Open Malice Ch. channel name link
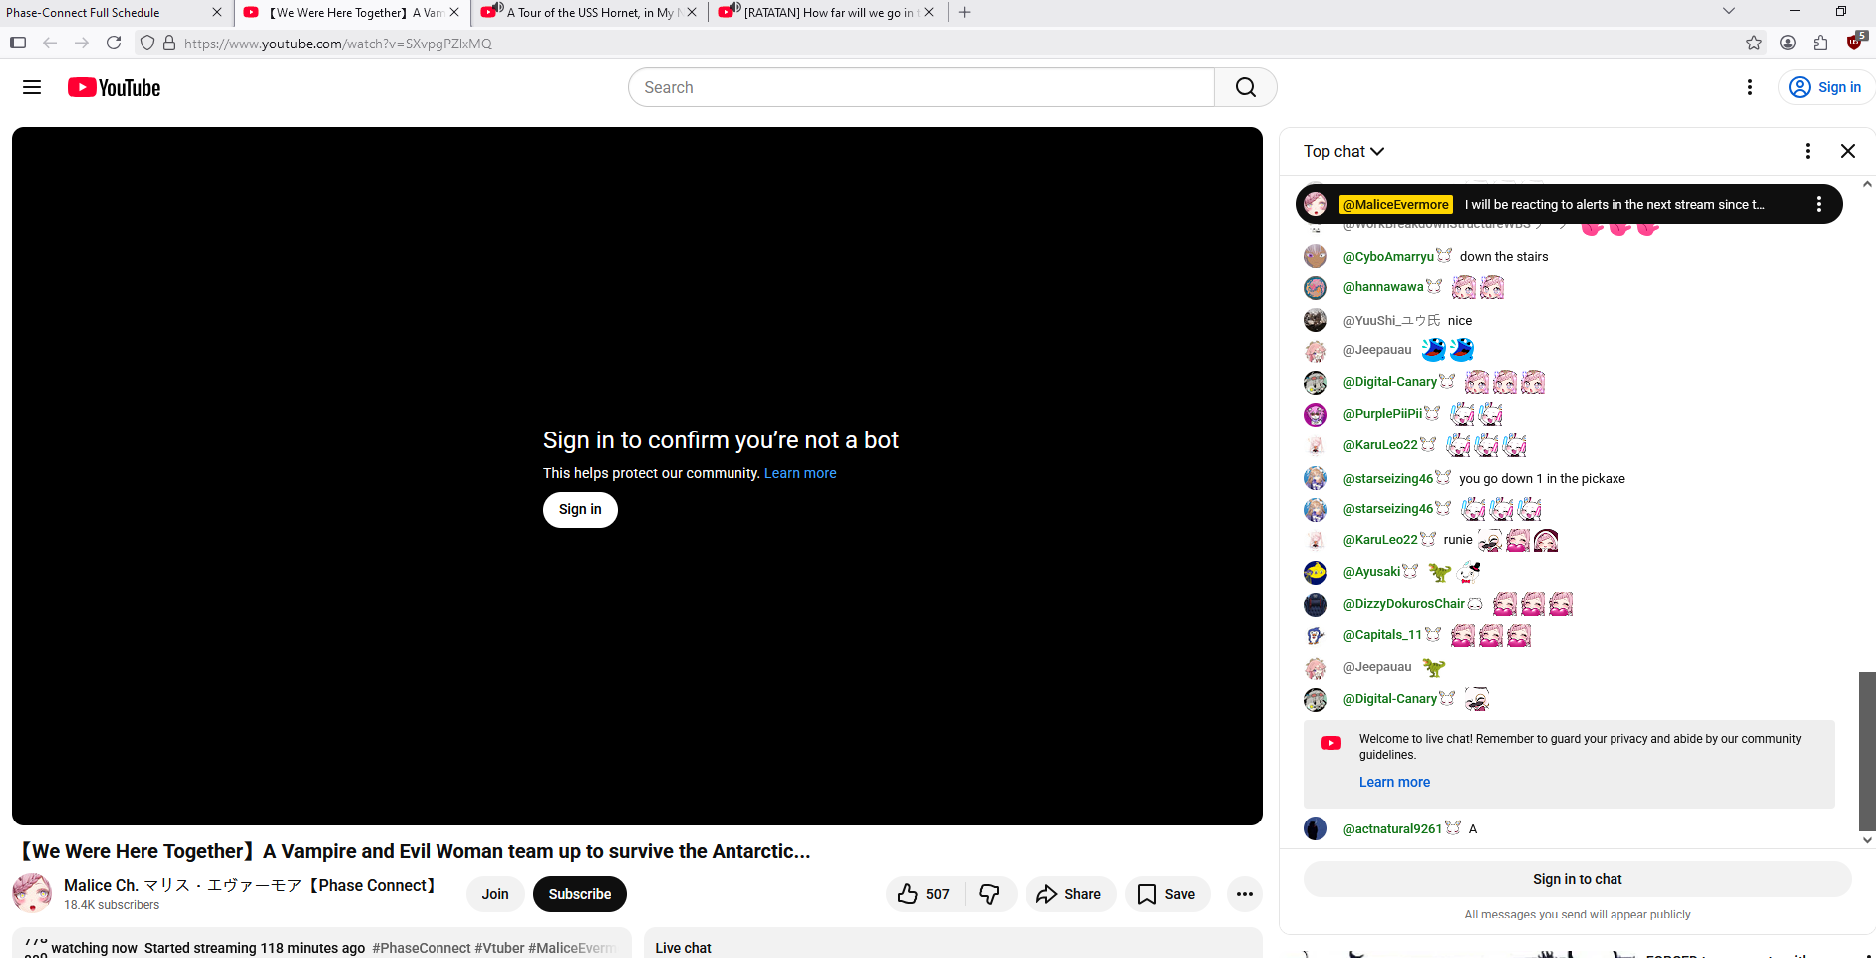Image resolution: width=1876 pixels, height=958 pixels. coord(250,886)
